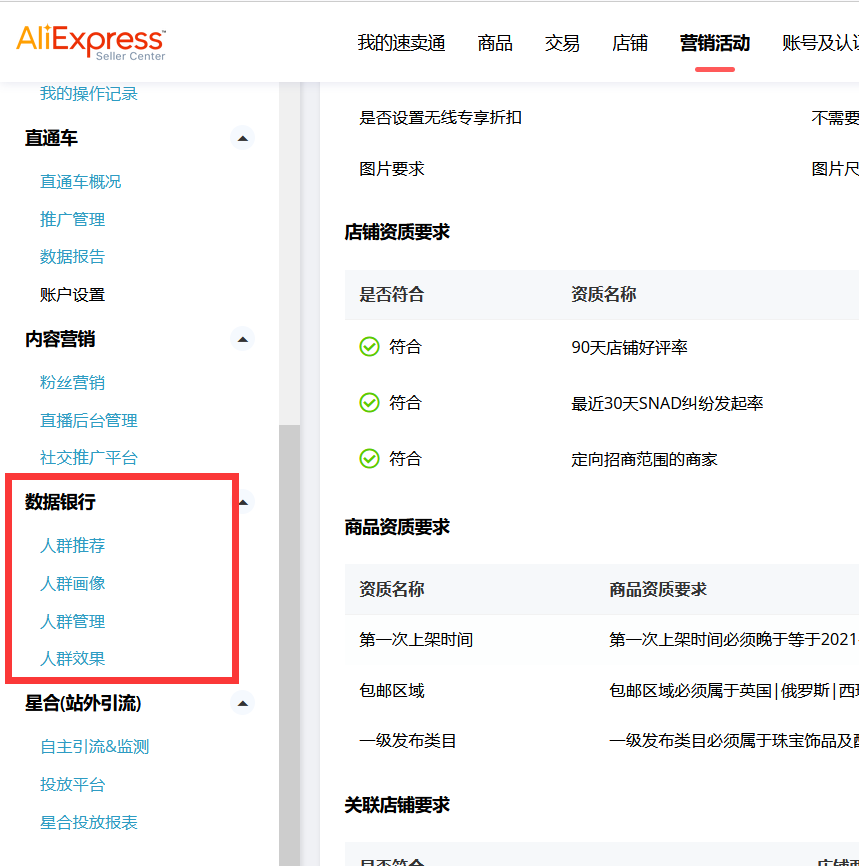Click the 直通车 section title
This screenshot has width=859, height=866.
pyautogui.click(x=51, y=138)
